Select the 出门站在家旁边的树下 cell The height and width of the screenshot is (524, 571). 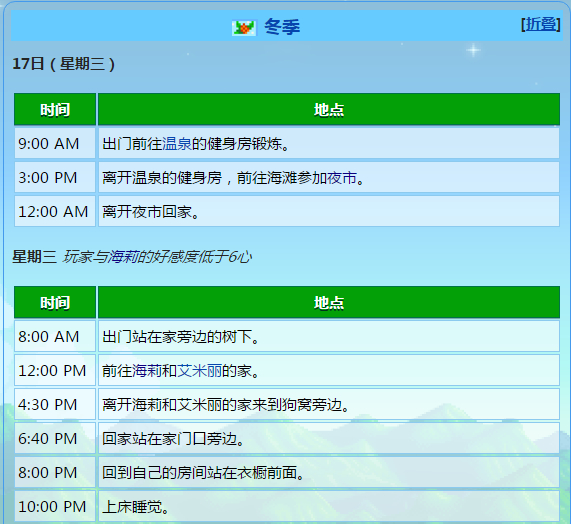329,336
